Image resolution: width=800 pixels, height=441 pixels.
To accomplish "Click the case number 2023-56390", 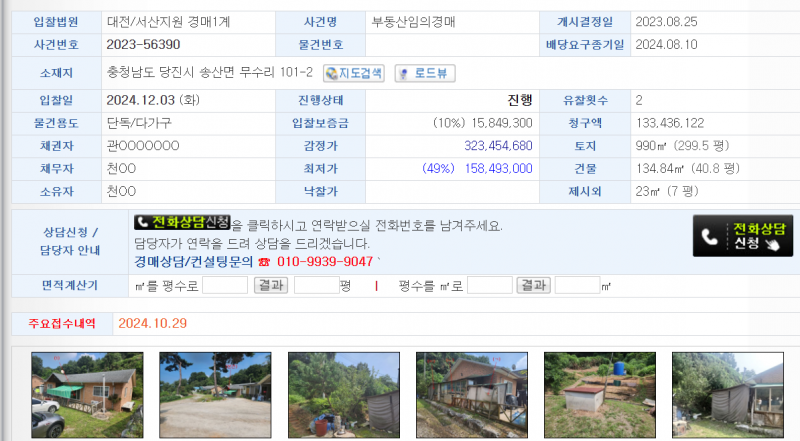I will tap(143, 45).
